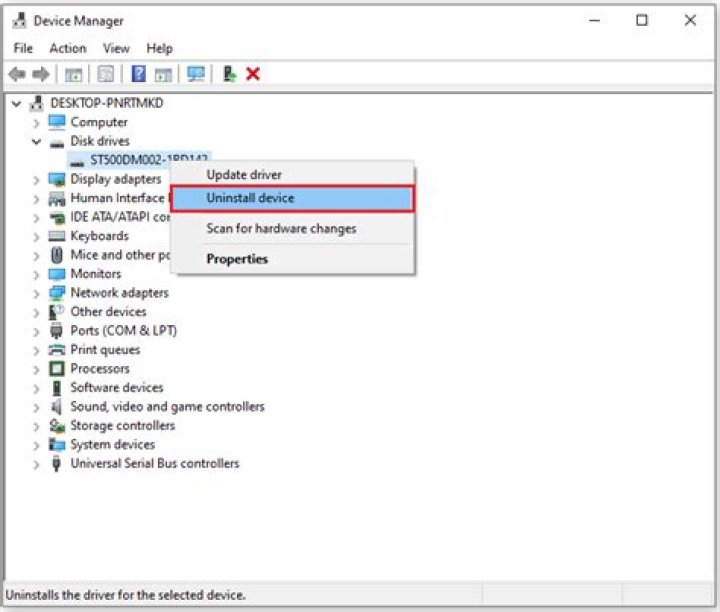Click the green Update driver toolbar icon
This screenshot has height=612, width=720.
point(229,74)
